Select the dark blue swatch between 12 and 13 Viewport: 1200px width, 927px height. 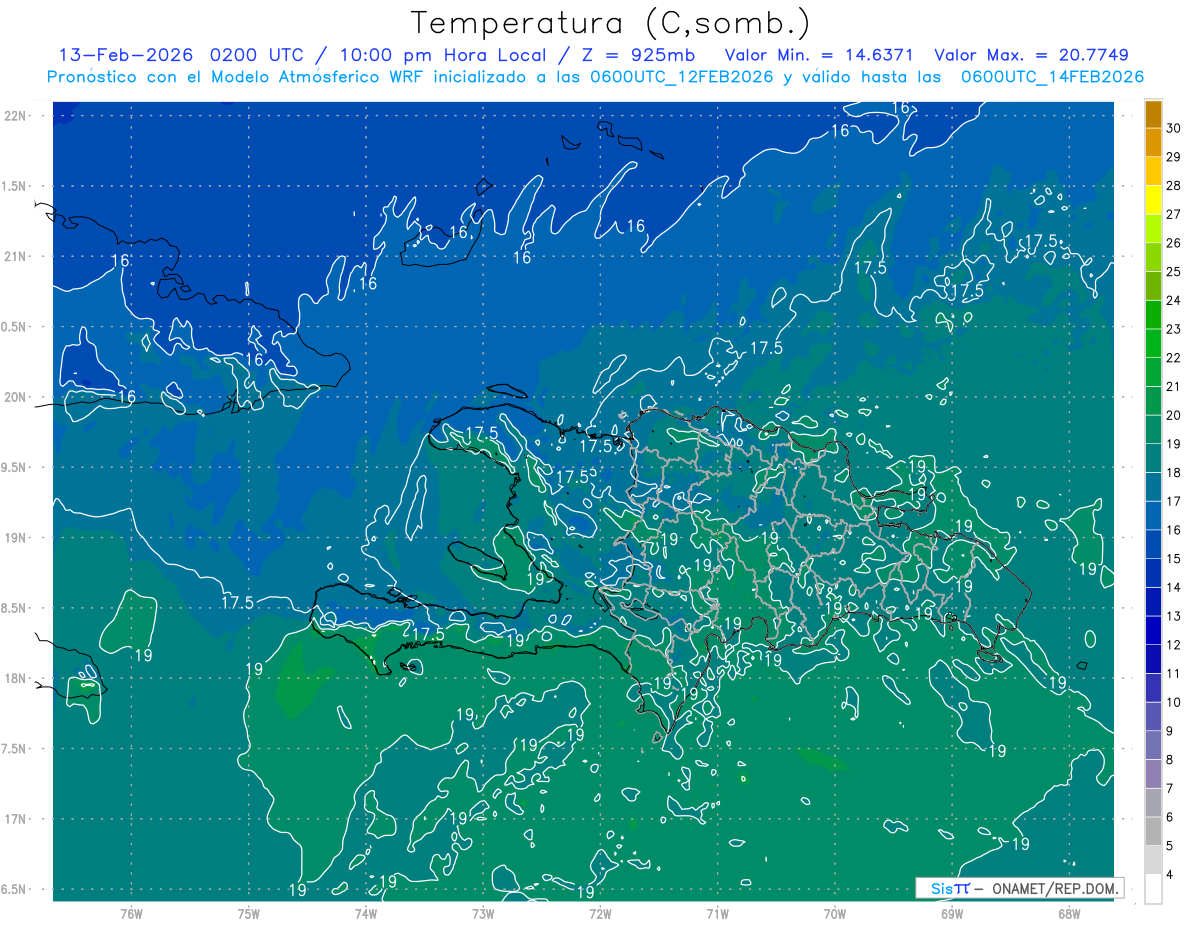[x=1153, y=631]
